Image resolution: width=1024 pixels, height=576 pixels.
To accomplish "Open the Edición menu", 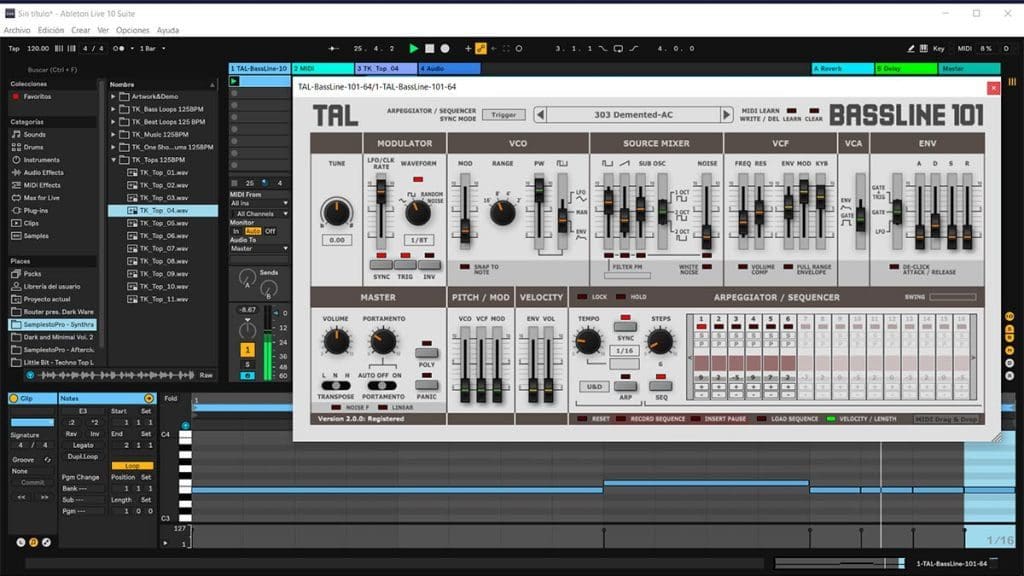I will point(51,30).
